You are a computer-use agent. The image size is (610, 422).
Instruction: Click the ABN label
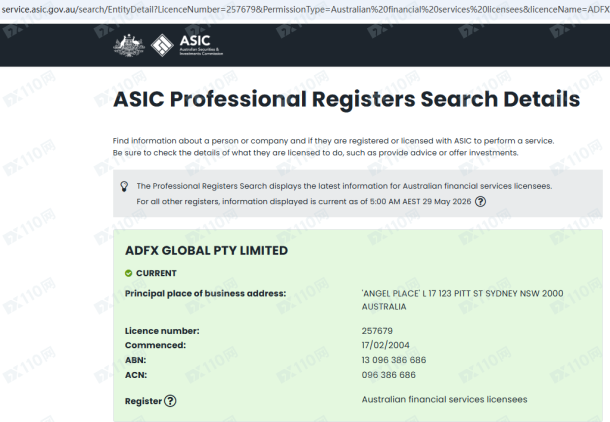point(135,360)
